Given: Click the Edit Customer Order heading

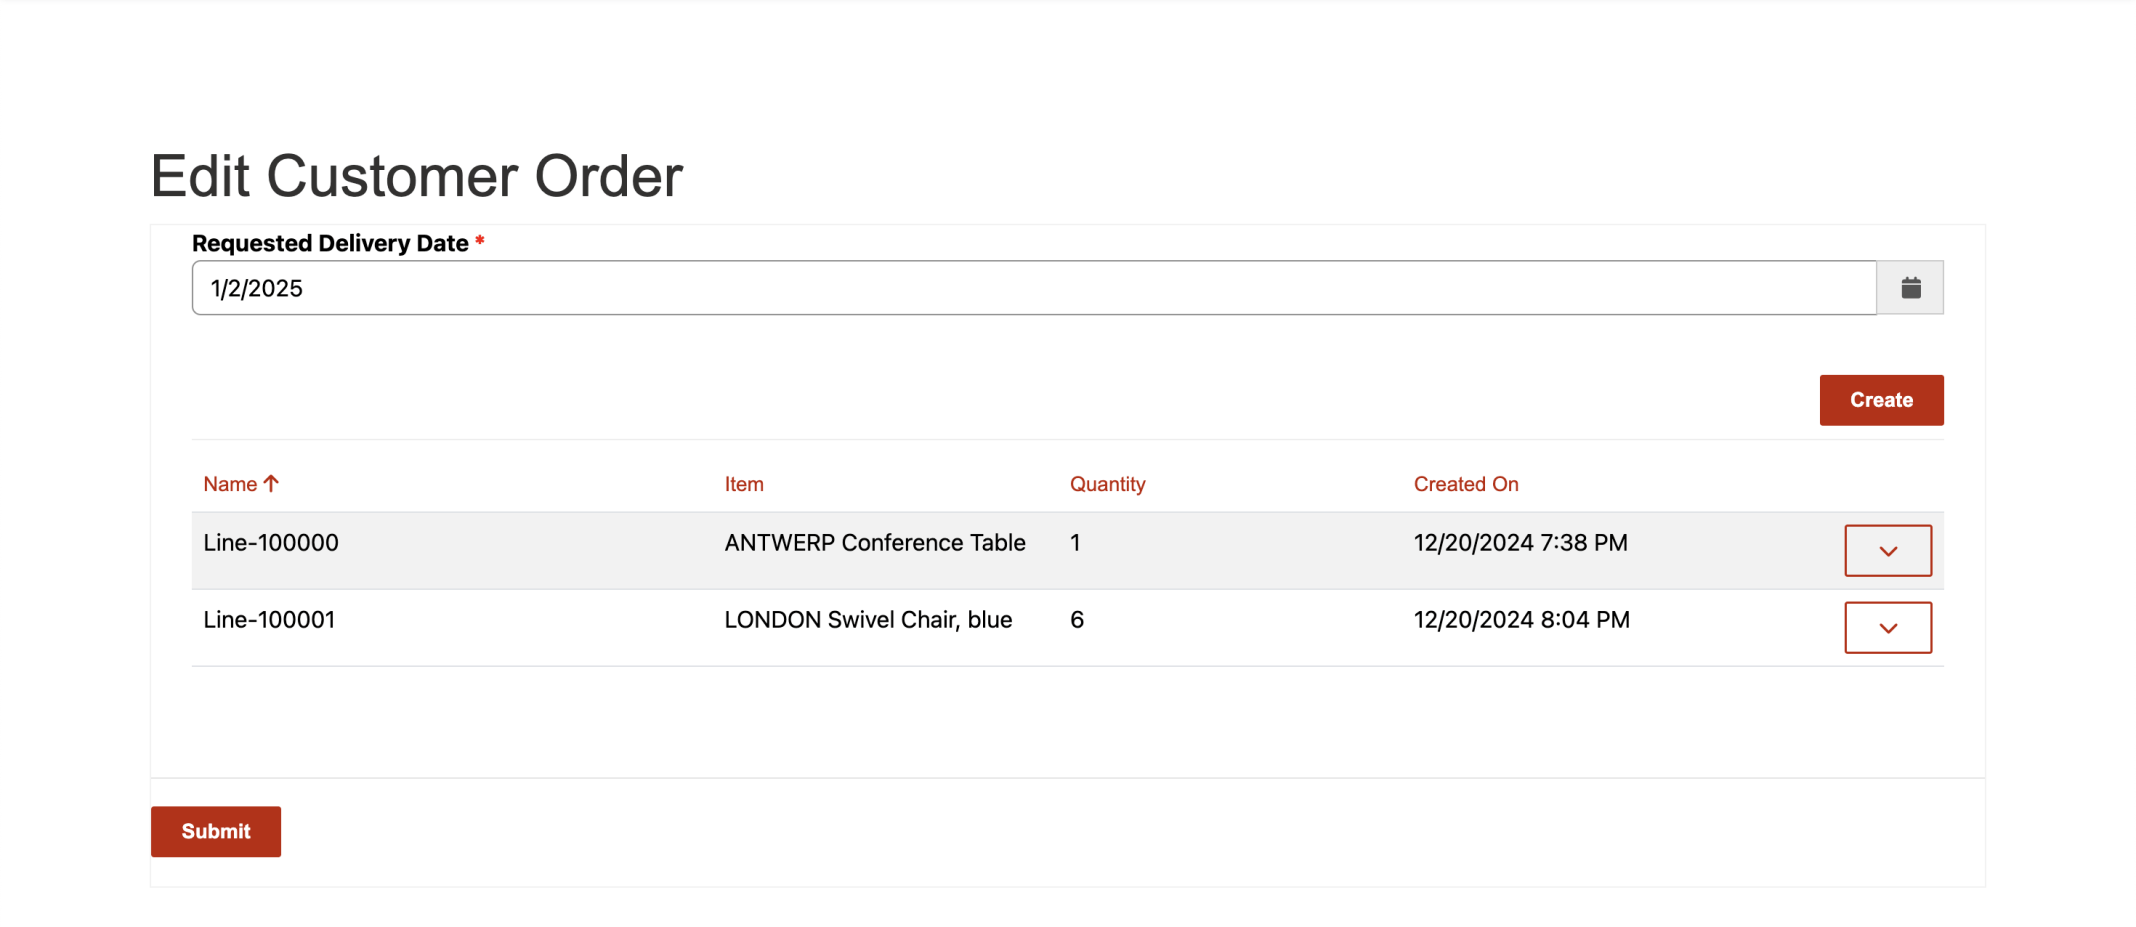Looking at the screenshot, I should (417, 177).
